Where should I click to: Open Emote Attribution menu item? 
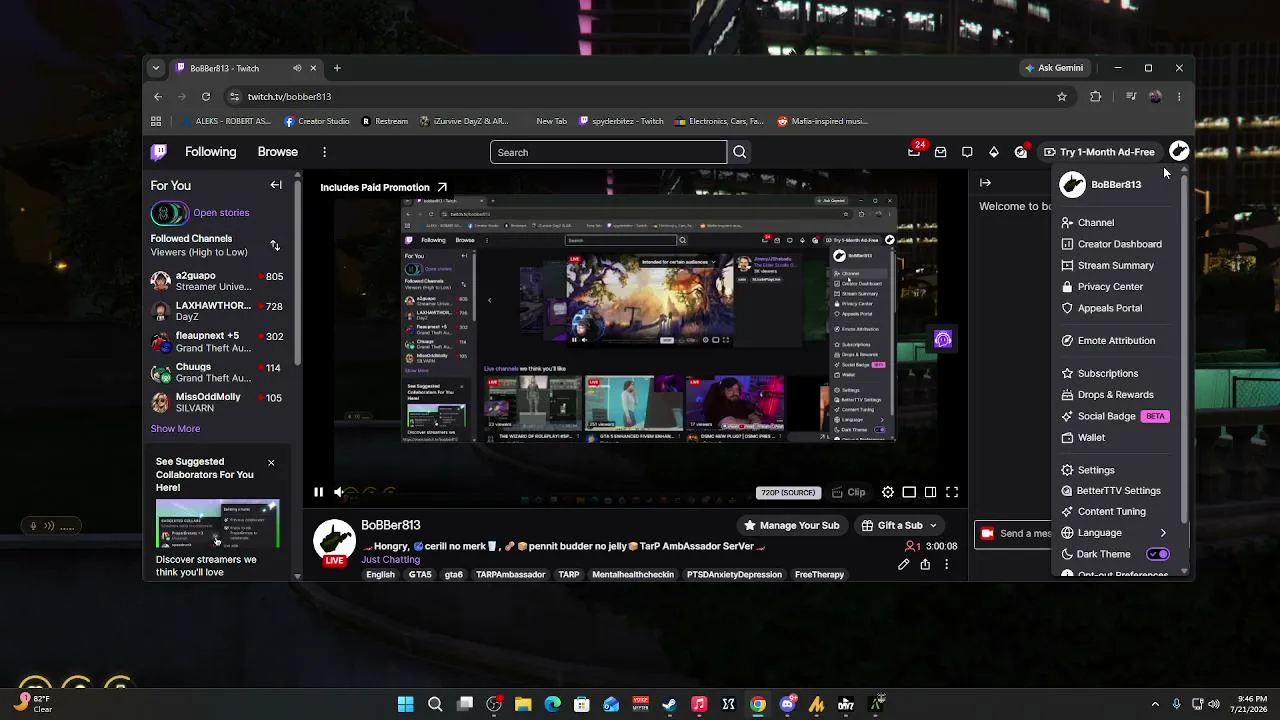1114,340
